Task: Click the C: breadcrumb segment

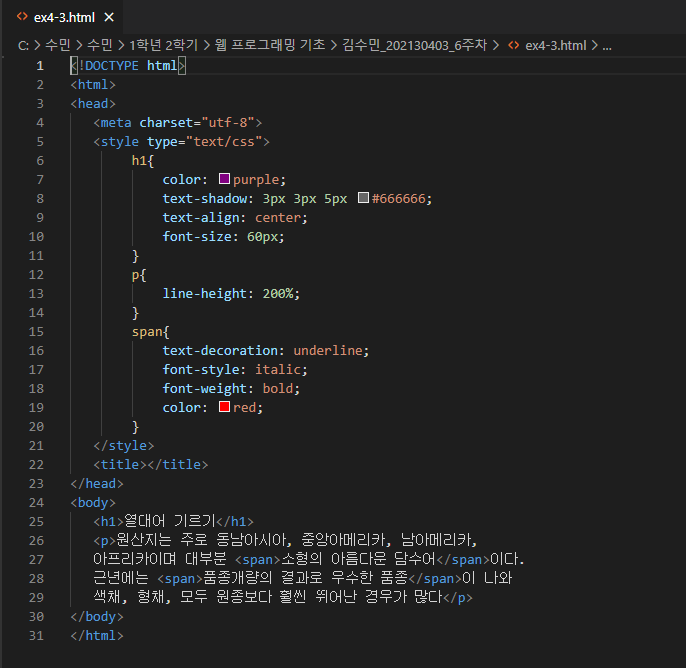Action: 23,45
